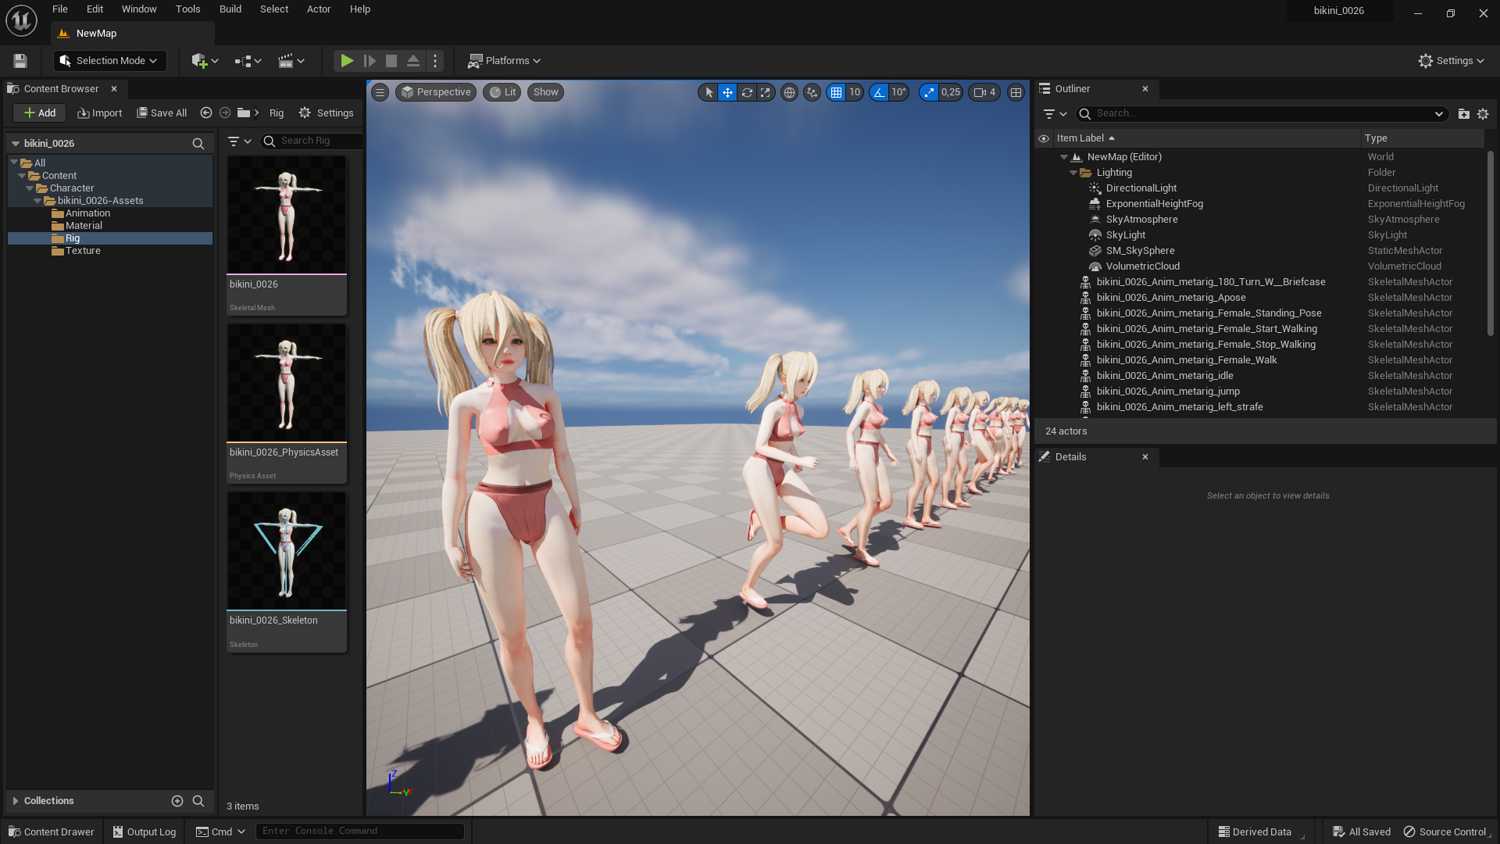
Task: Save the current level with the disk icon
Action: [x=20, y=61]
